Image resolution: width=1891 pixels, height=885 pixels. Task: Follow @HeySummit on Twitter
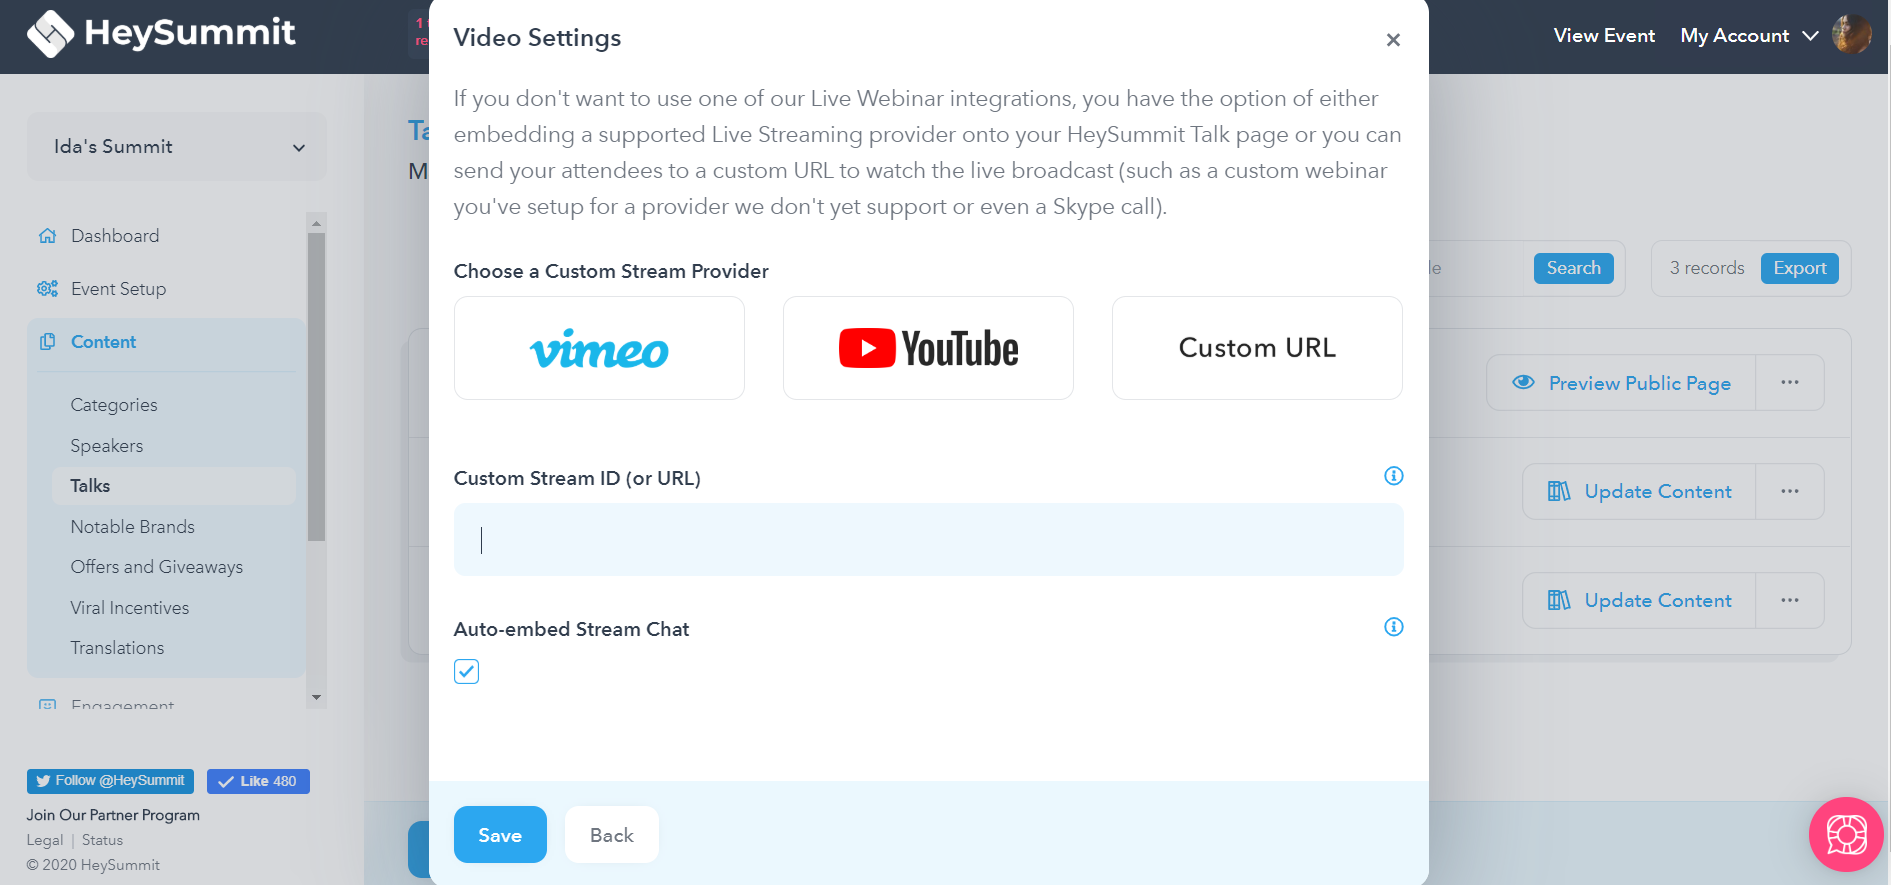click(110, 781)
